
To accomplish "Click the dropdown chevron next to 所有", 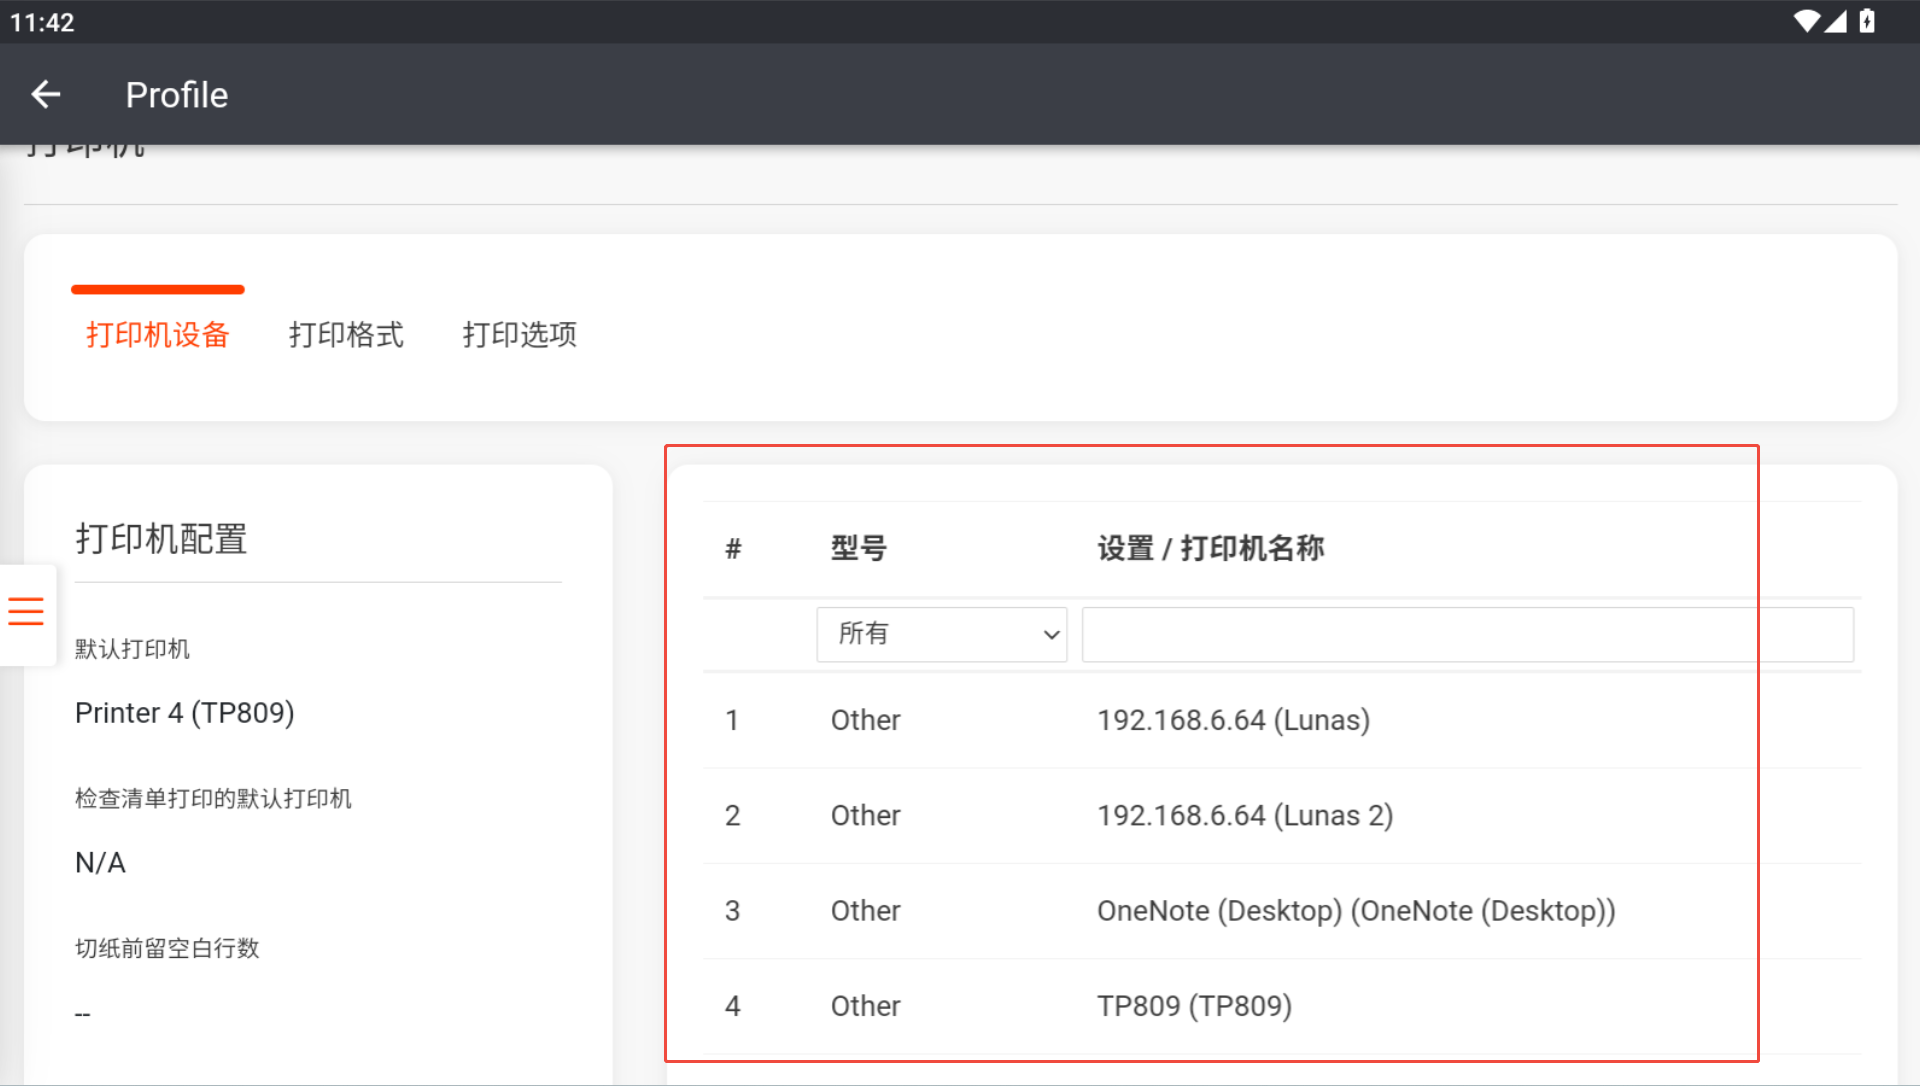I will (x=1051, y=635).
